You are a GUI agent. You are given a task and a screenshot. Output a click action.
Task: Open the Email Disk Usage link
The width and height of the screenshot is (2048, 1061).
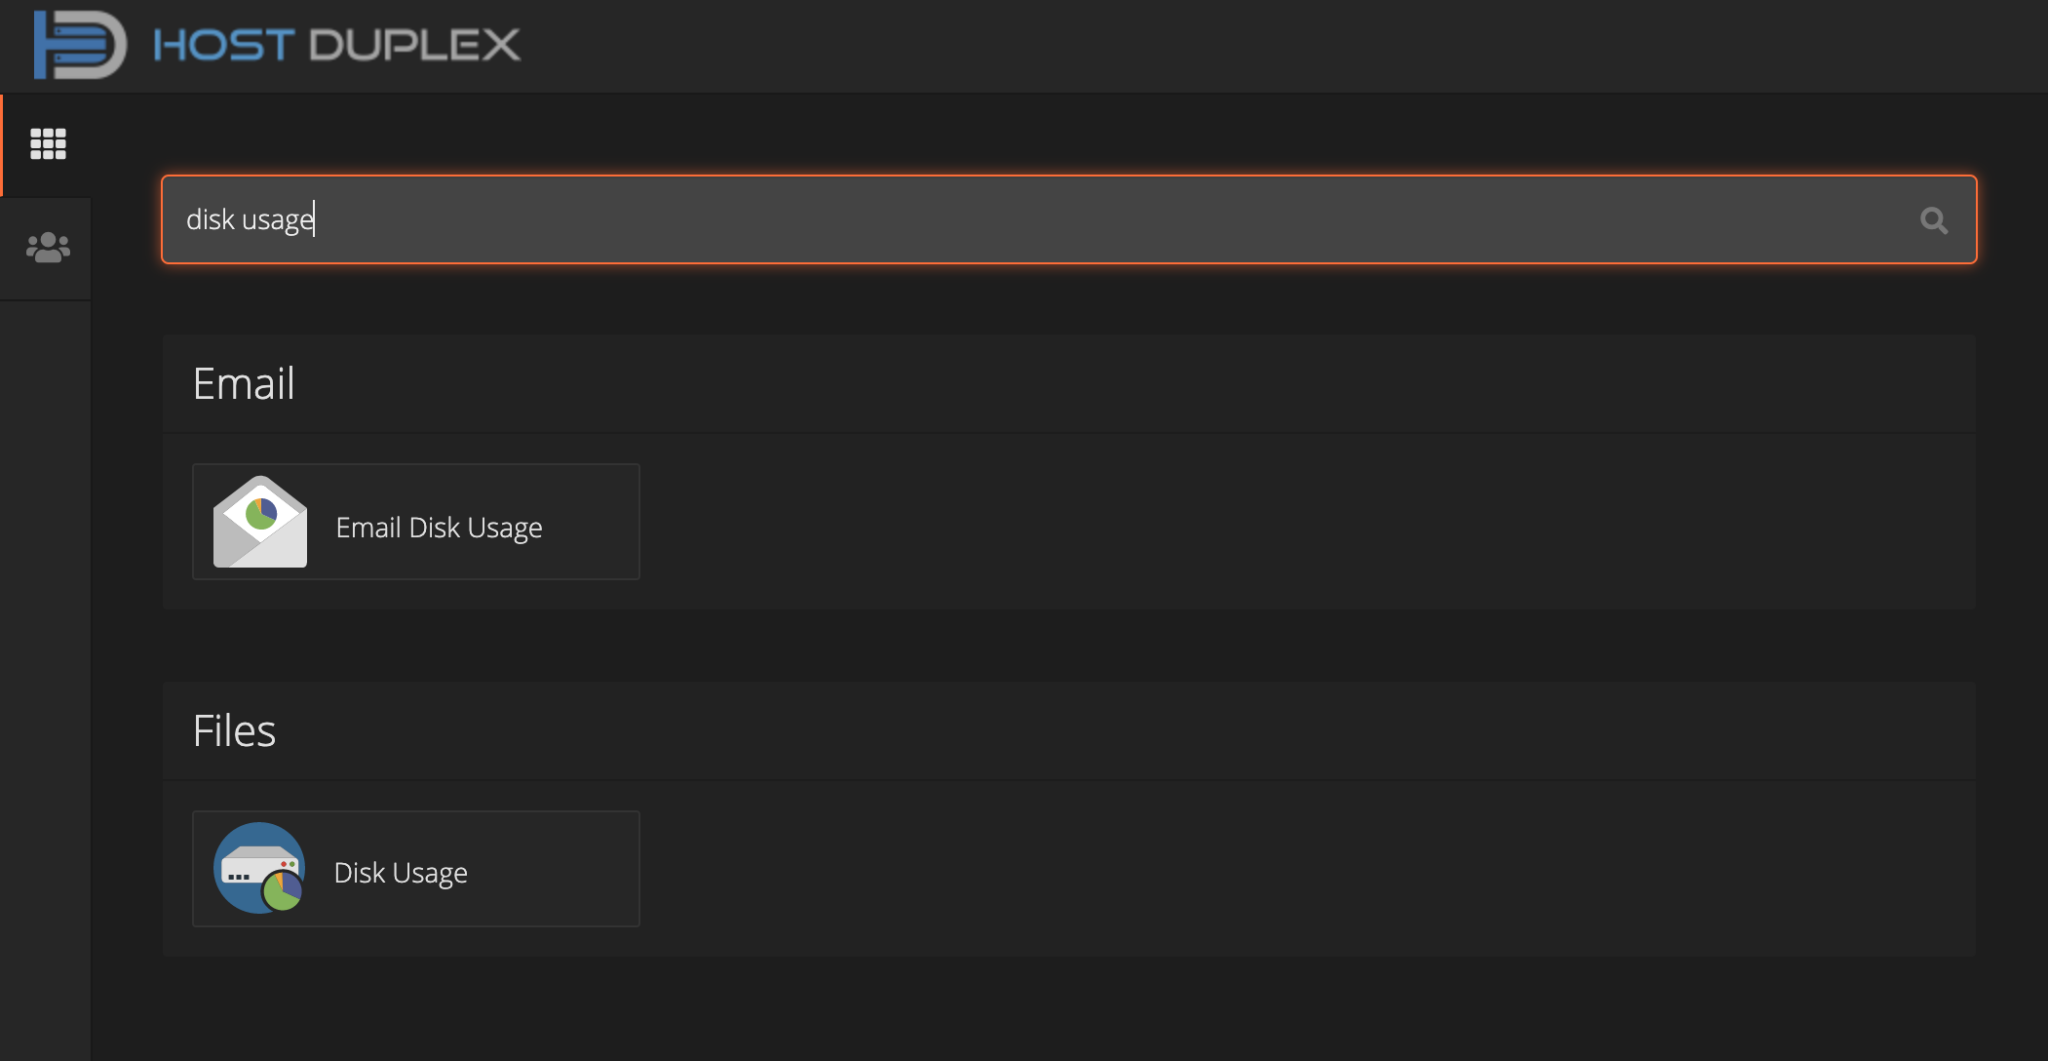click(439, 527)
